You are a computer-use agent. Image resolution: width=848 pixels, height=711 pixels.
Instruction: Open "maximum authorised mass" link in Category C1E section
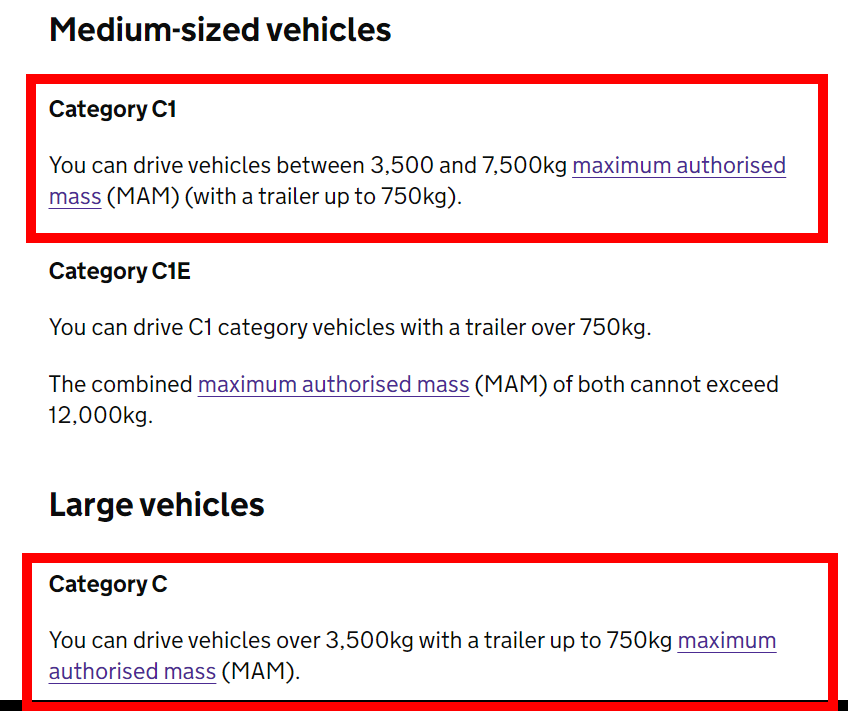pos(333,384)
